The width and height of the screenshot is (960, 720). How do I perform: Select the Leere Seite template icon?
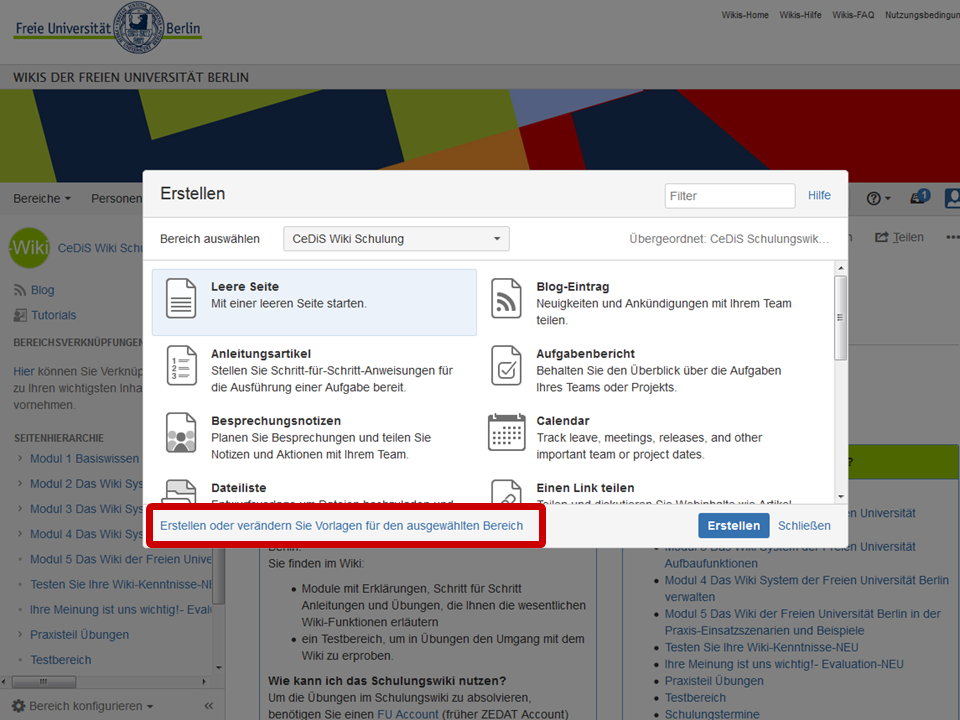[181, 298]
